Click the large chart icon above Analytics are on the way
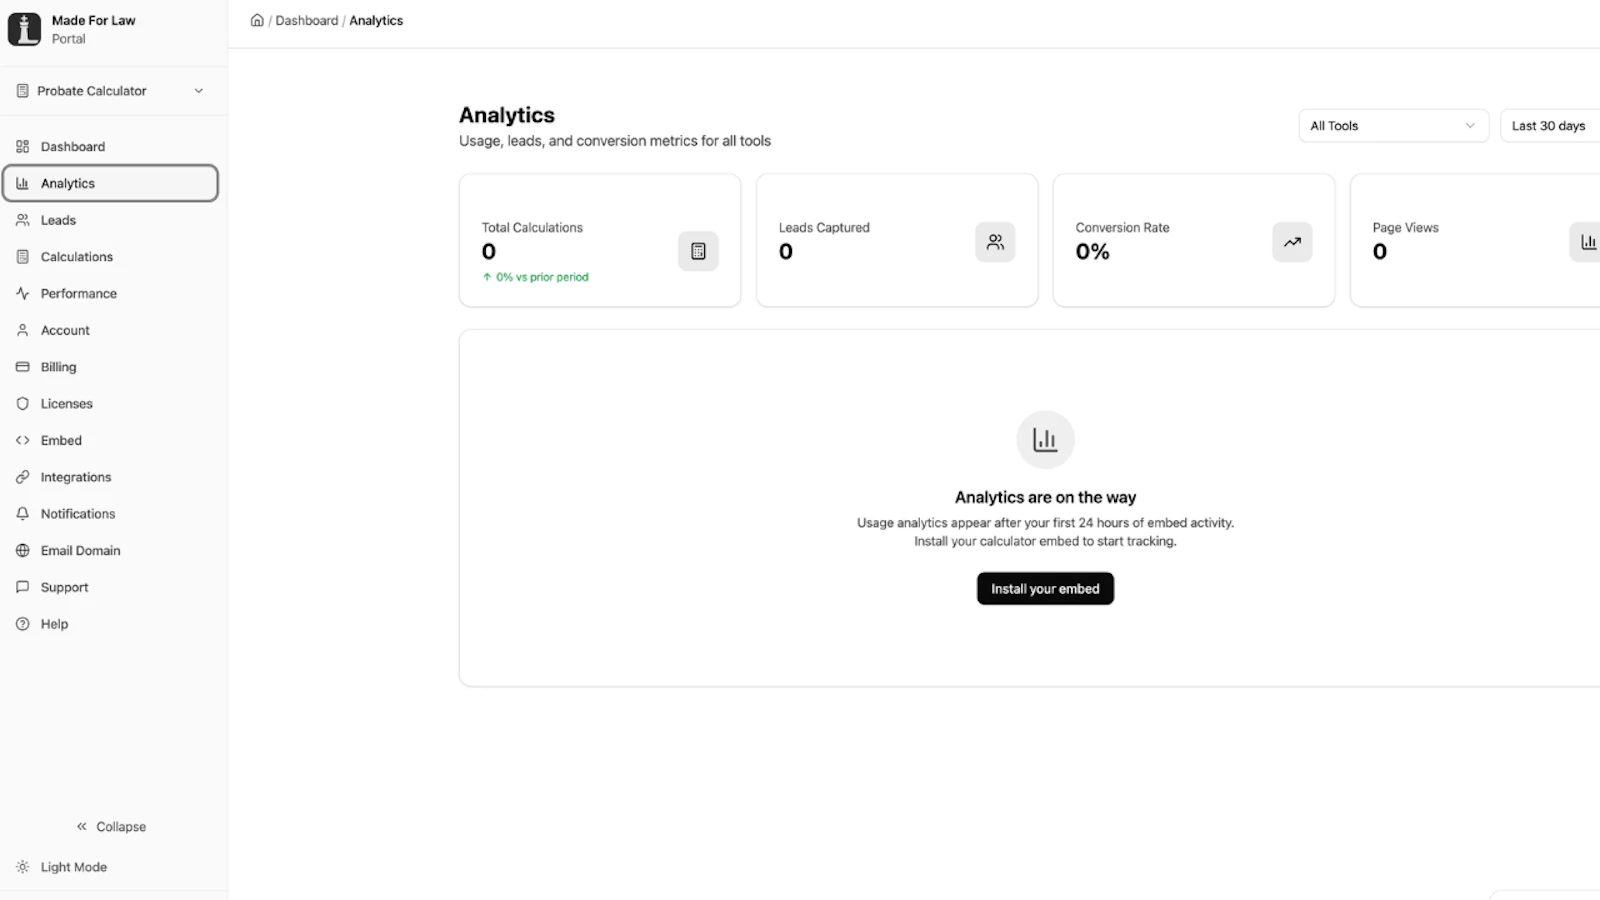 tap(1045, 440)
